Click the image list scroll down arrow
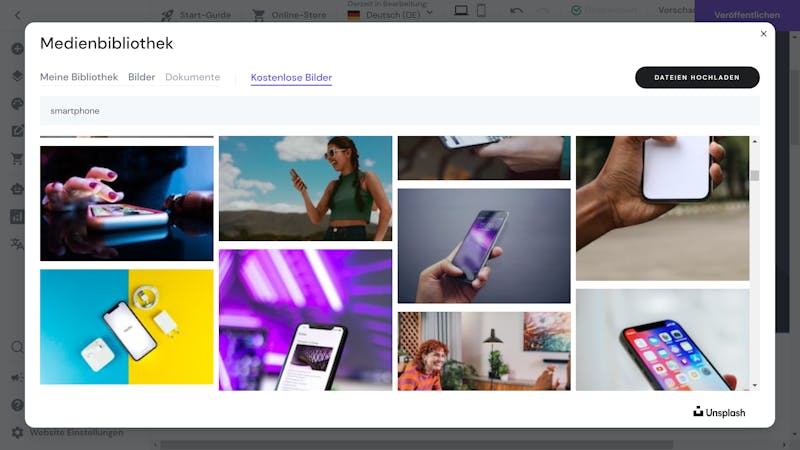 click(755, 386)
